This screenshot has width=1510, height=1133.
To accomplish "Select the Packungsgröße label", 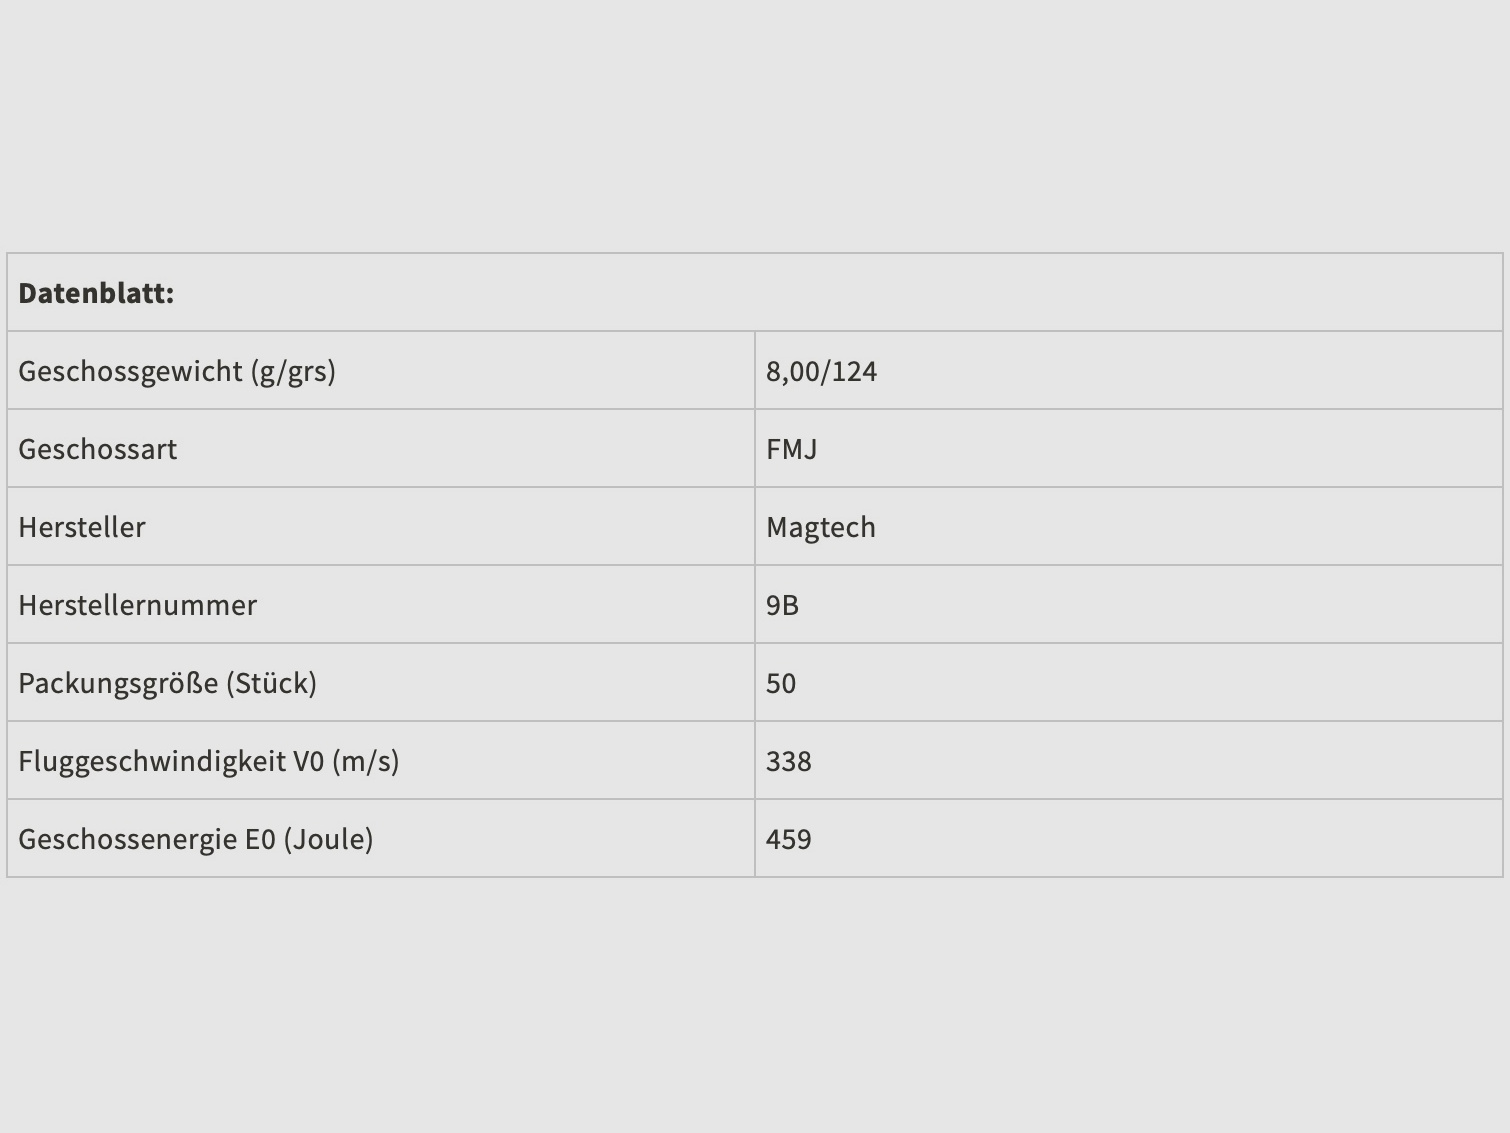I will click(118, 683).
